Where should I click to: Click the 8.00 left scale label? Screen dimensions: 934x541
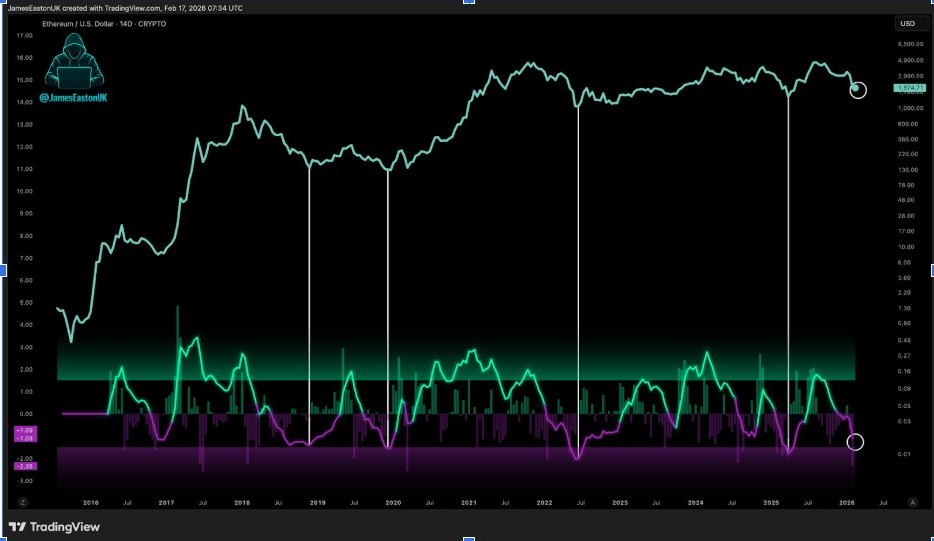point(24,236)
